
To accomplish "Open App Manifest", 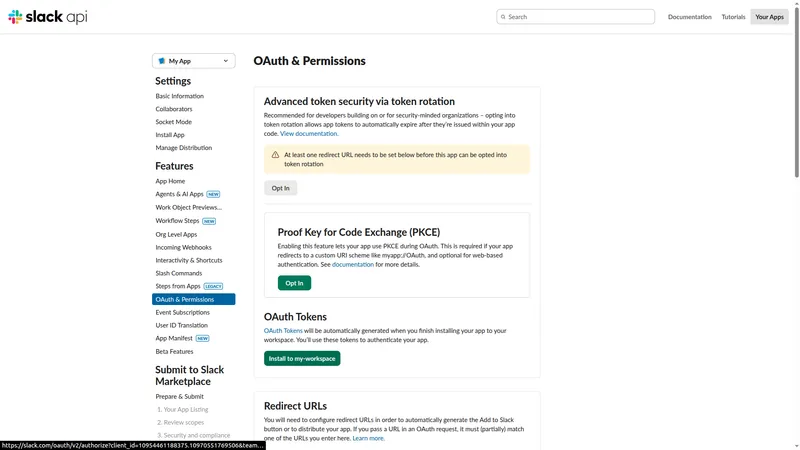I will coord(174,338).
